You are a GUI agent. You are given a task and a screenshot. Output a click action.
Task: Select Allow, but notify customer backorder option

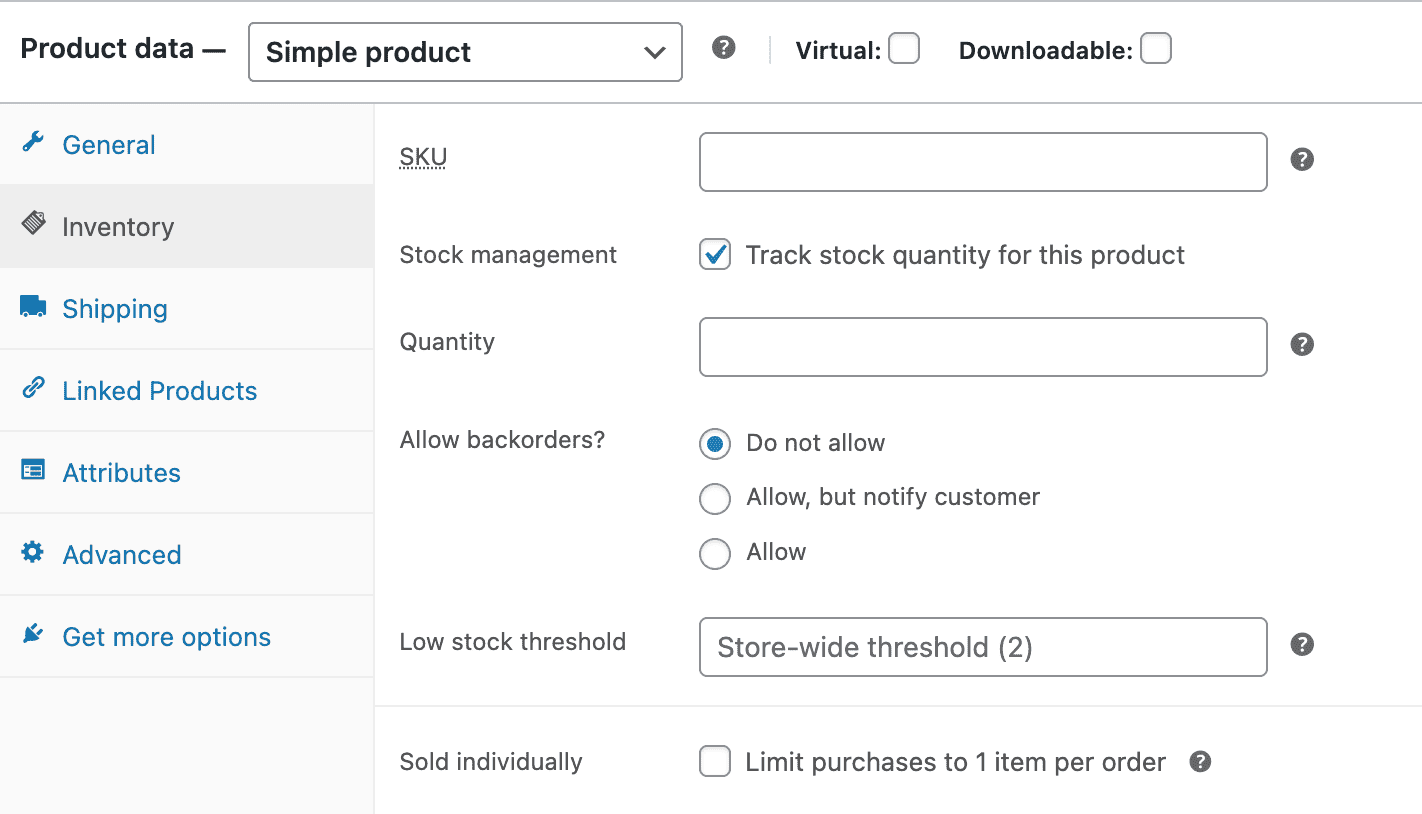click(x=715, y=498)
